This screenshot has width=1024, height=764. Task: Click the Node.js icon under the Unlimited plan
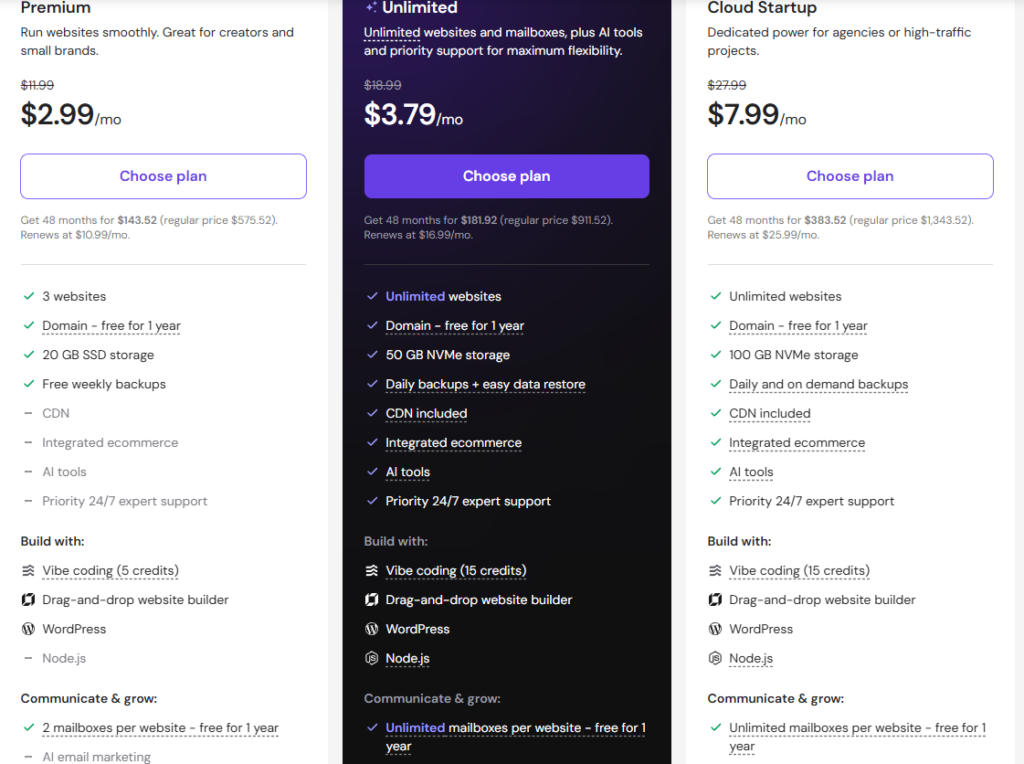(x=372, y=658)
